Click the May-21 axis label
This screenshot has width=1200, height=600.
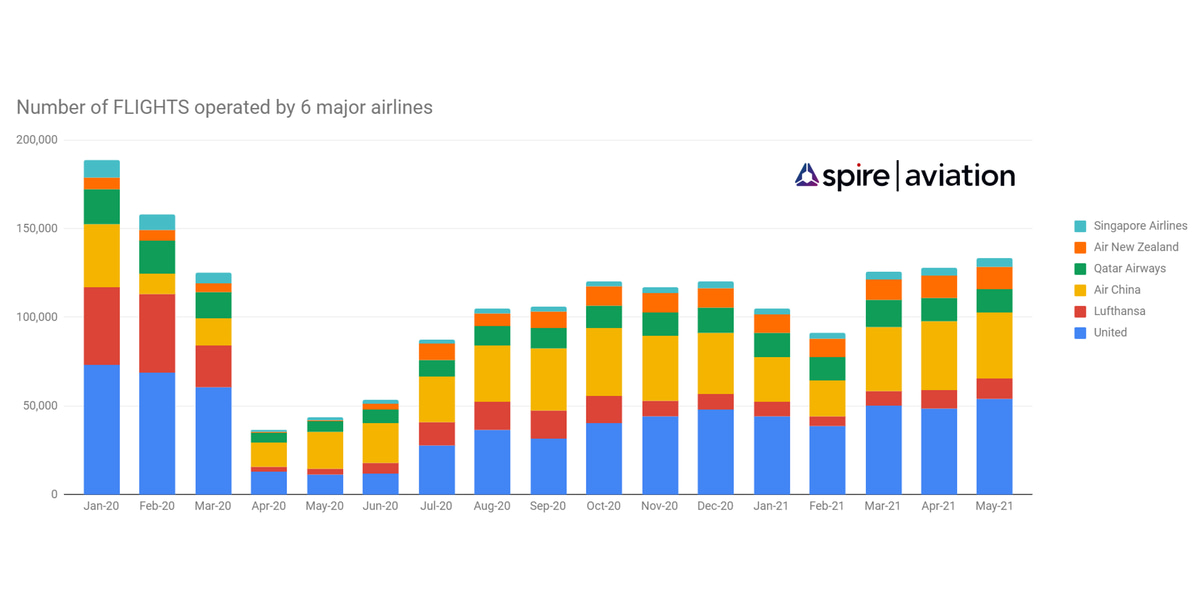coord(993,506)
